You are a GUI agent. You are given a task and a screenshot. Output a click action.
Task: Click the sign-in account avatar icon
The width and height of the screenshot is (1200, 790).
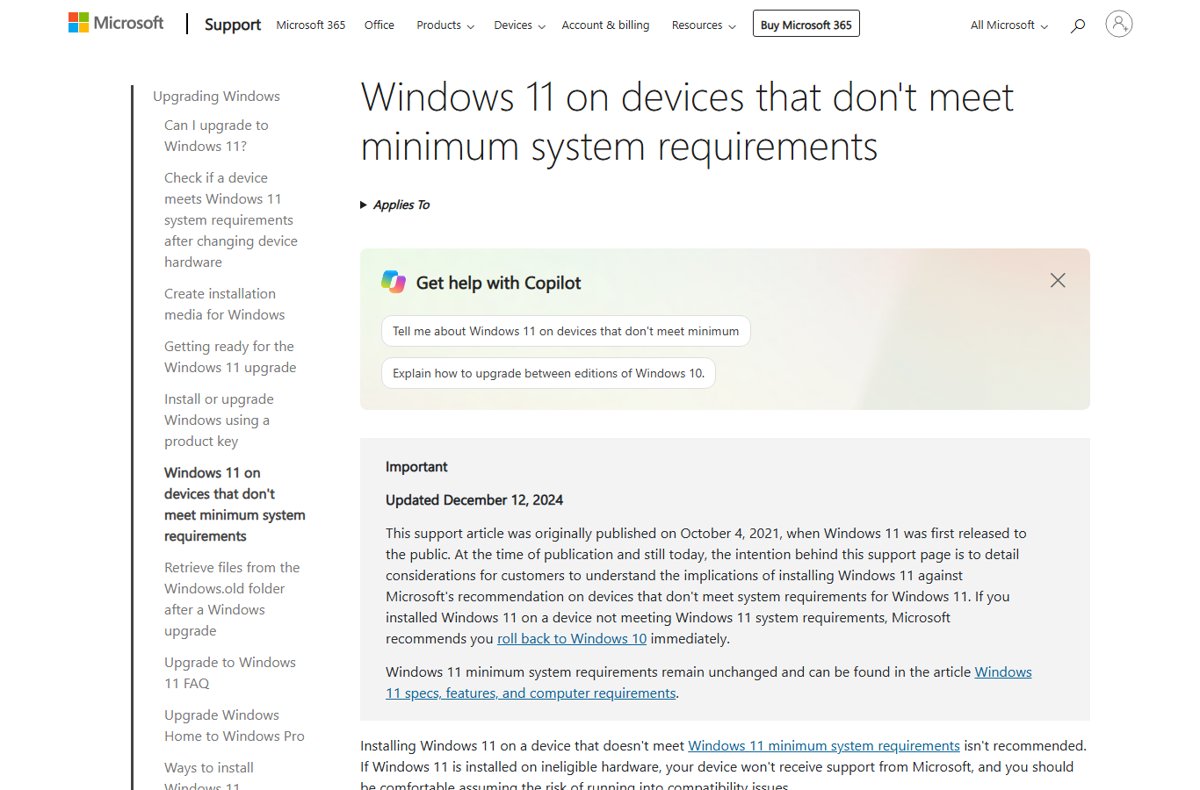[1119, 24]
